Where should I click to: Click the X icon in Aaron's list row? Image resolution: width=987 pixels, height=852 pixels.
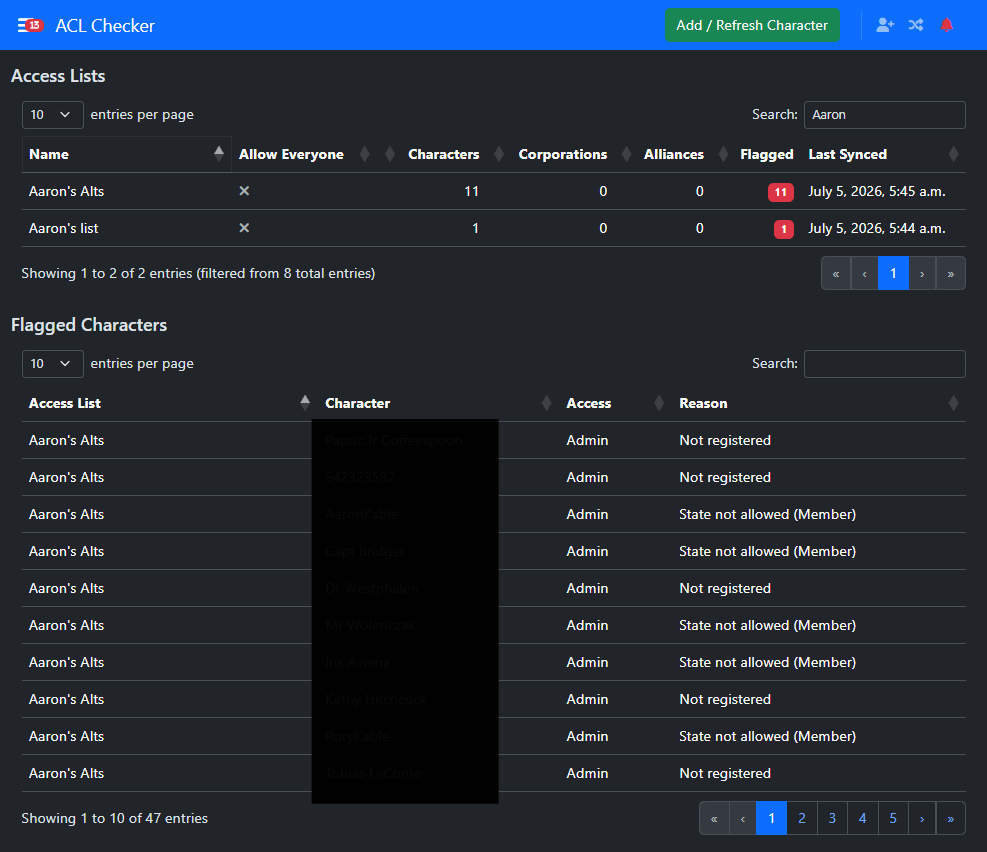(x=244, y=228)
